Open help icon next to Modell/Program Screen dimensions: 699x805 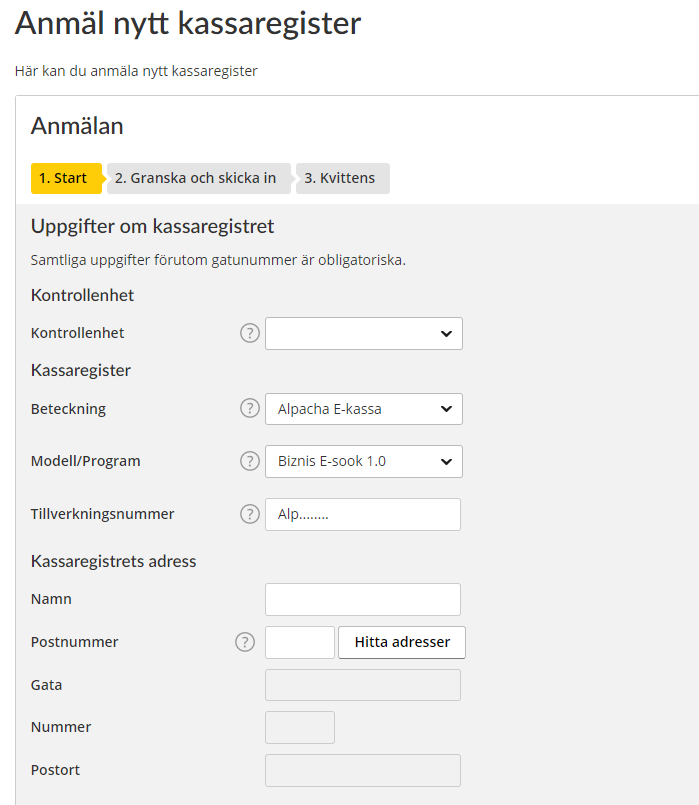click(250, 461)
